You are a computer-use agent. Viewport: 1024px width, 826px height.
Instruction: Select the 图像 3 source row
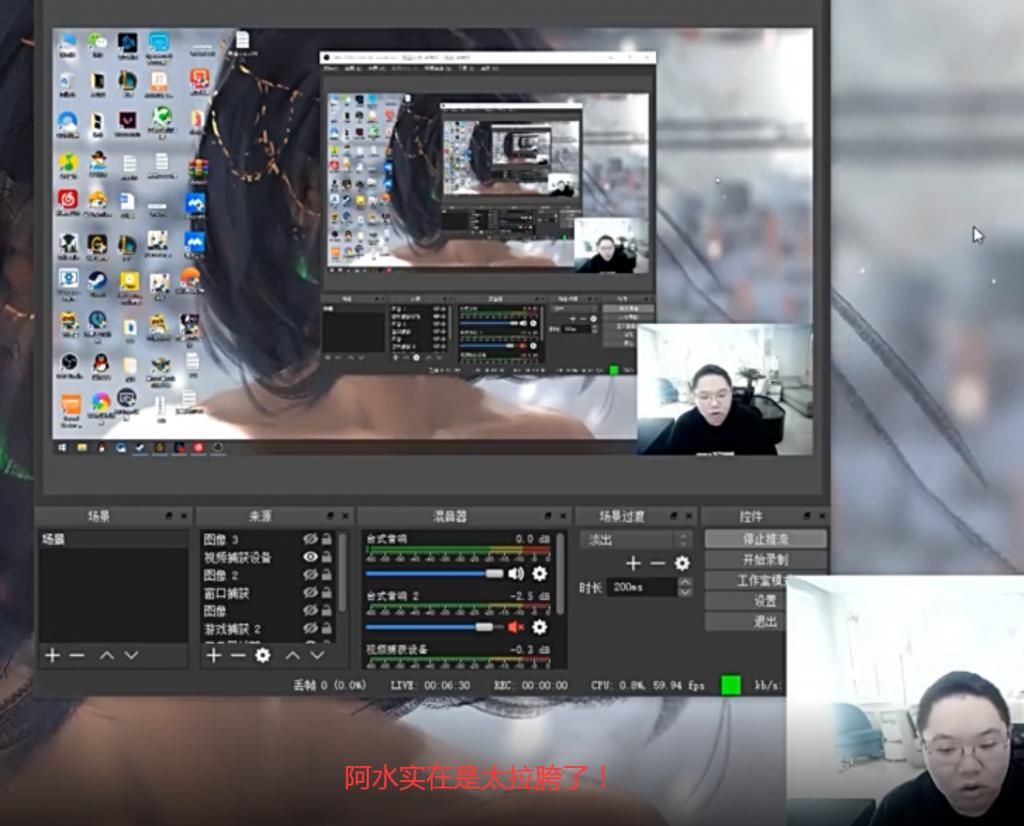(268, 539)
